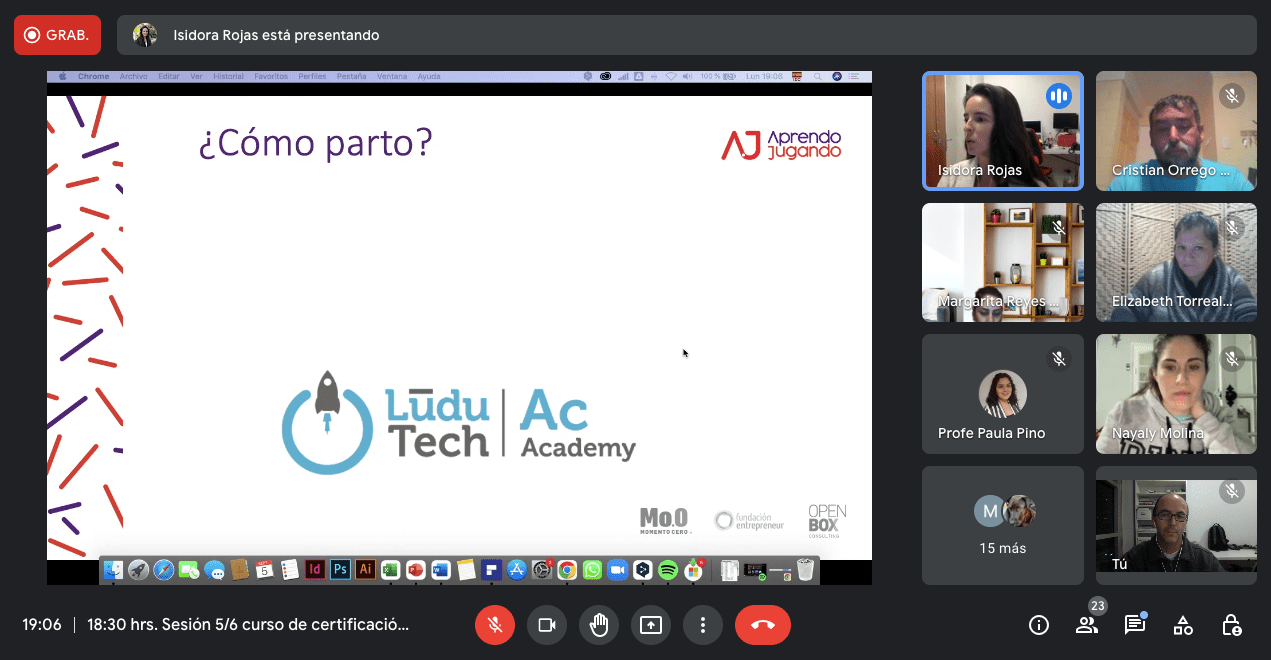Open the chat with everyone panel

coord(1135,625)
